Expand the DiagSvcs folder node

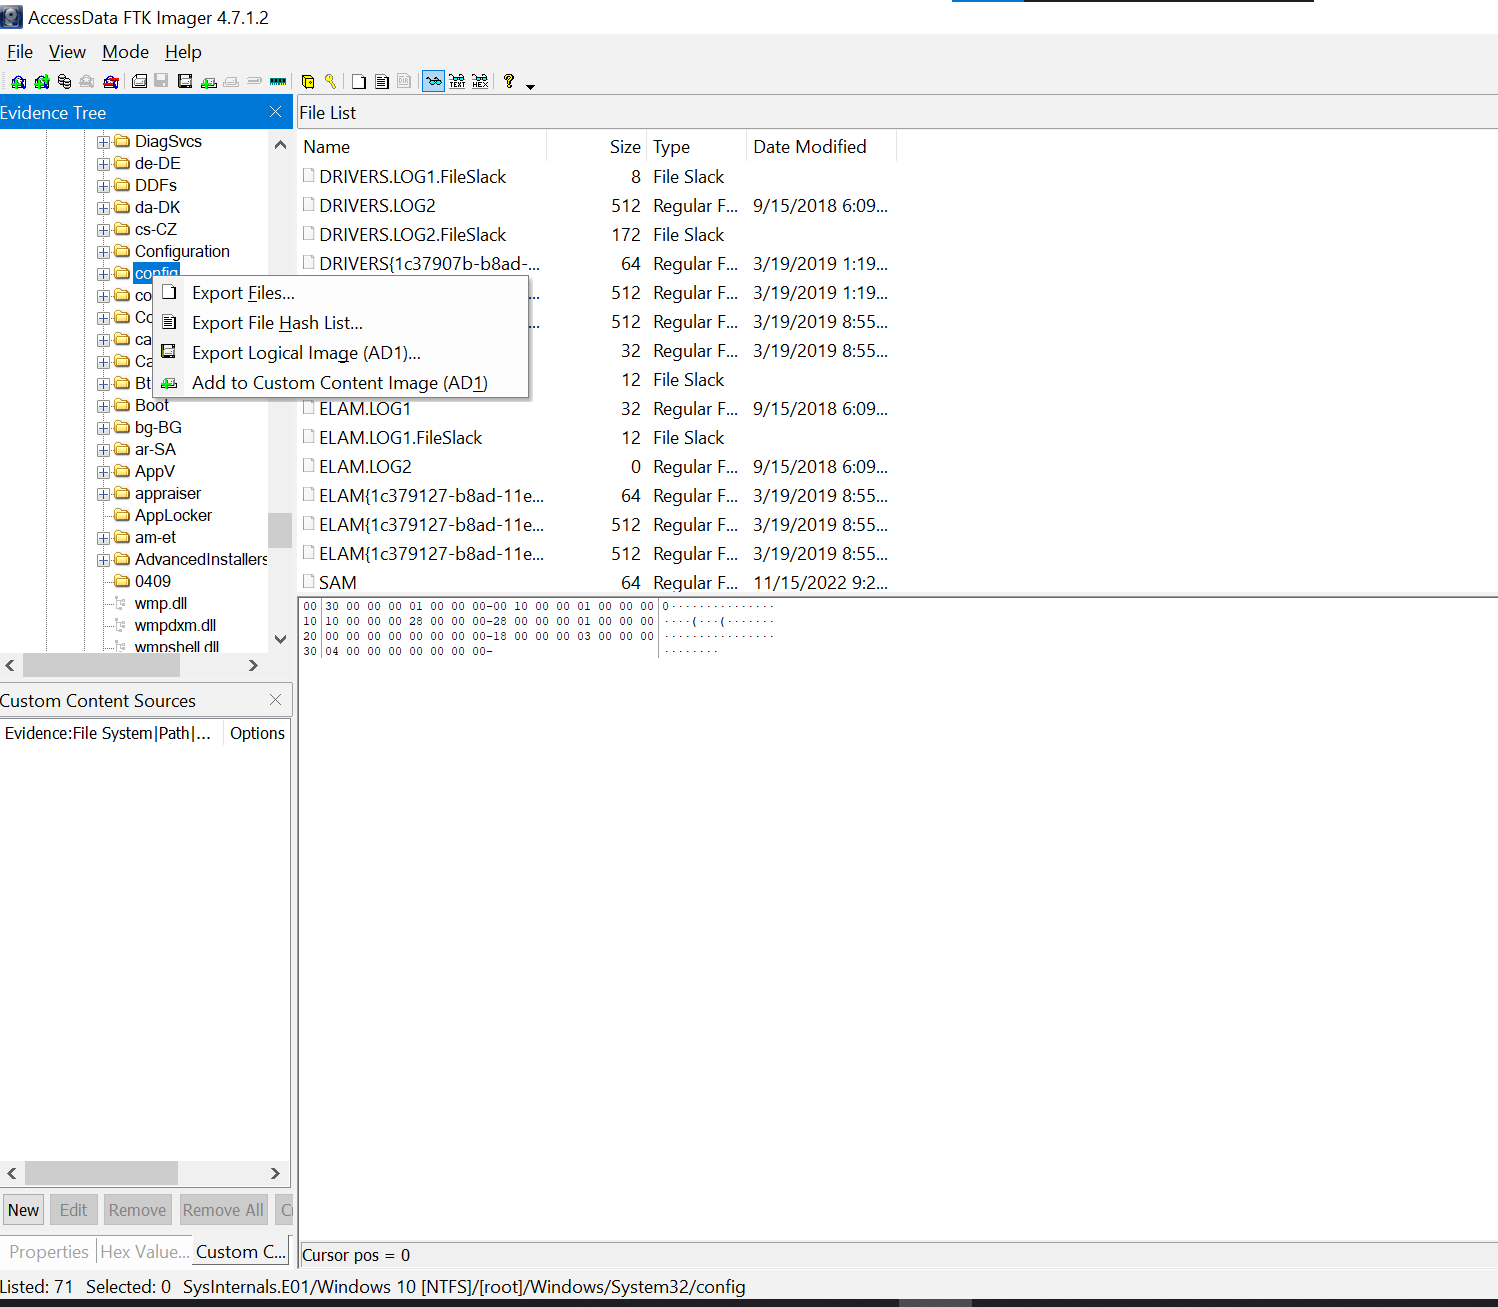click(x=103, y=142)
